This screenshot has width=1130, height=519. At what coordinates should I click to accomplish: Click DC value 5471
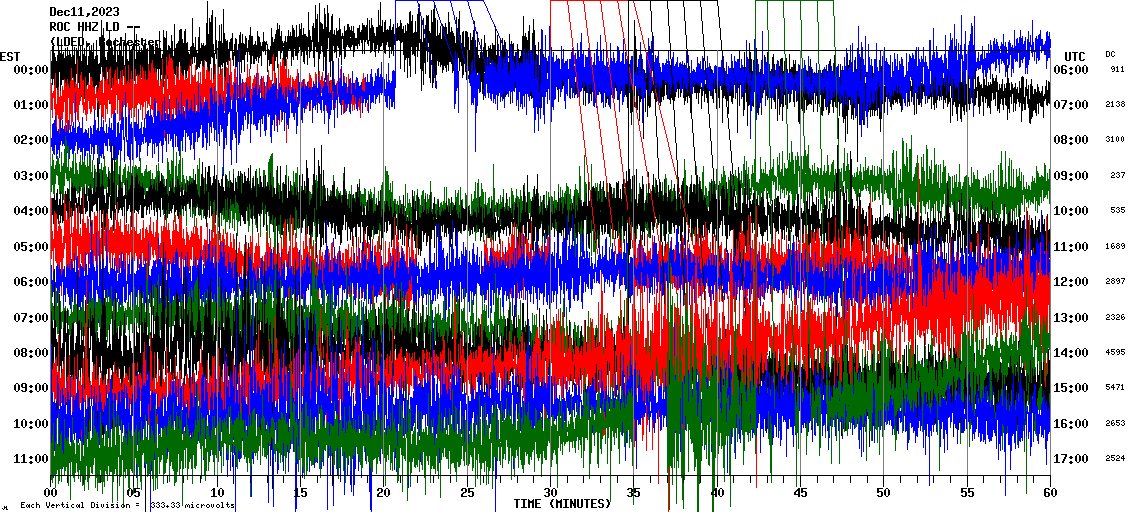1116,389
